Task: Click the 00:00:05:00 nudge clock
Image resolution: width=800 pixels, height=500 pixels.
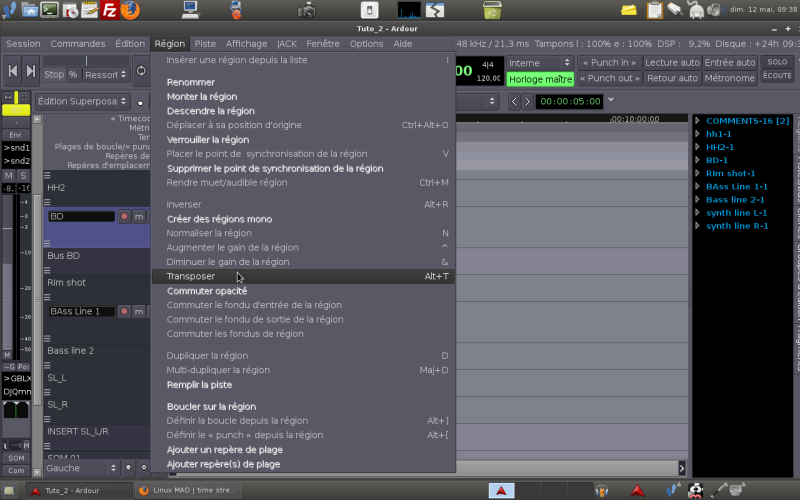Action: coord(570,102)
